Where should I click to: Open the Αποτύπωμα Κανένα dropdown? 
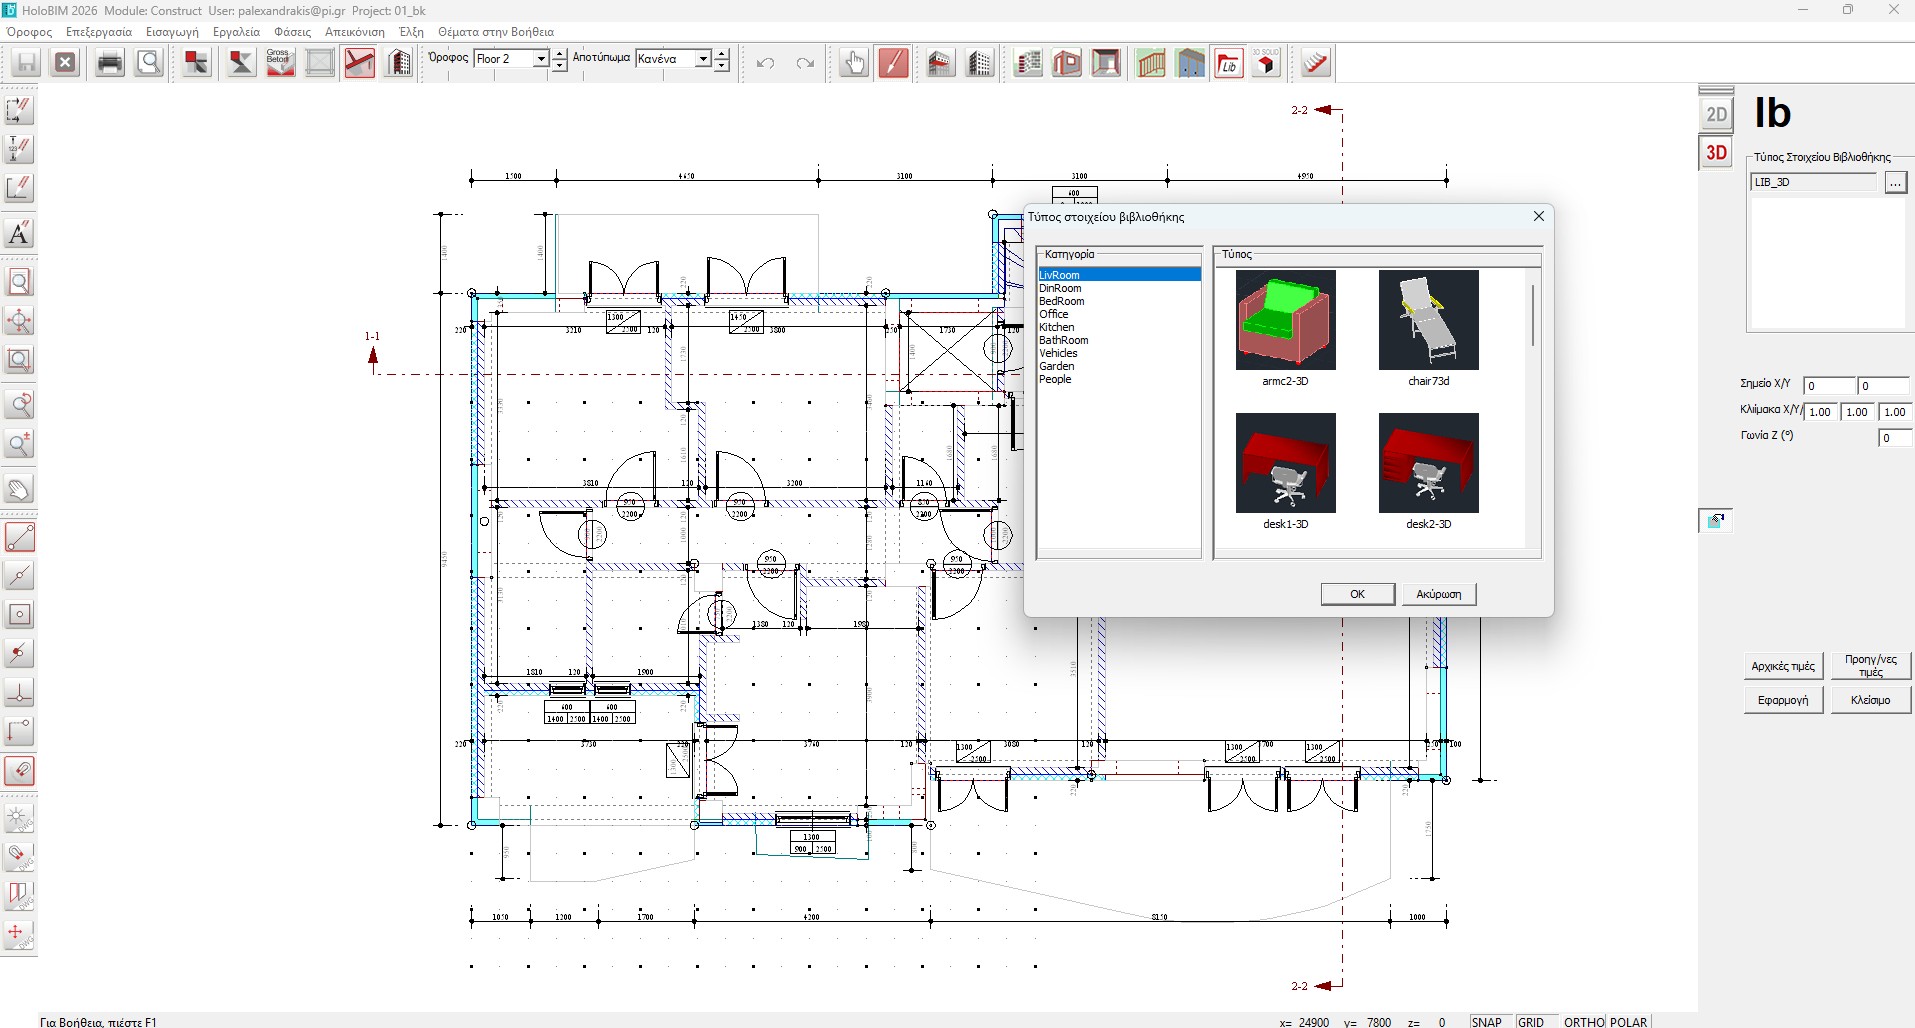(x=703, y=59)
